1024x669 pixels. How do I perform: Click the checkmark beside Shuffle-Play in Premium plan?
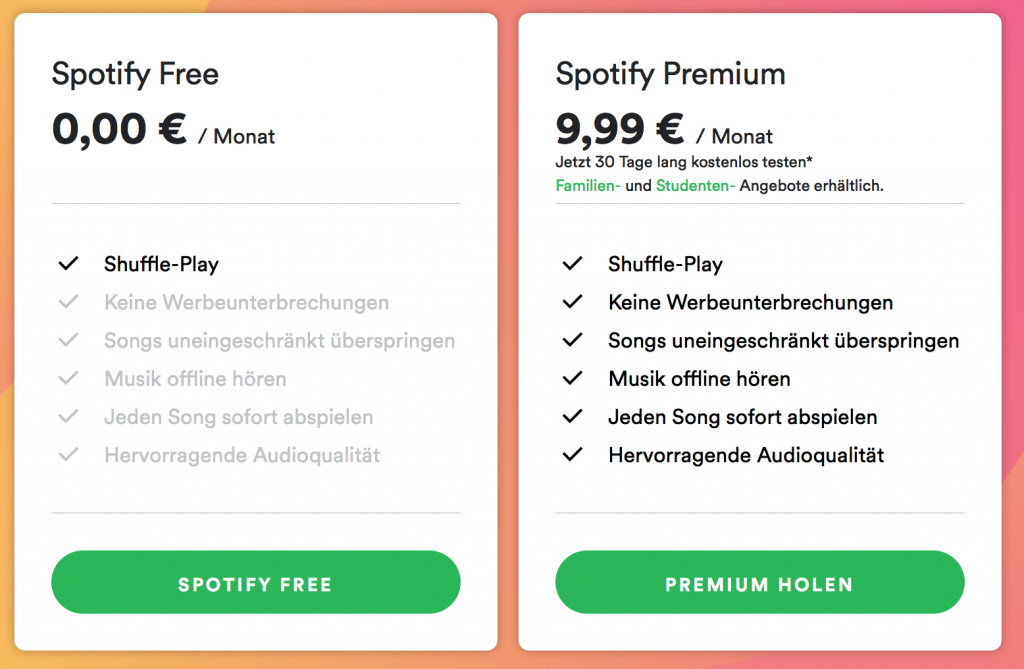pyautogui.click(x=573, y=263)
